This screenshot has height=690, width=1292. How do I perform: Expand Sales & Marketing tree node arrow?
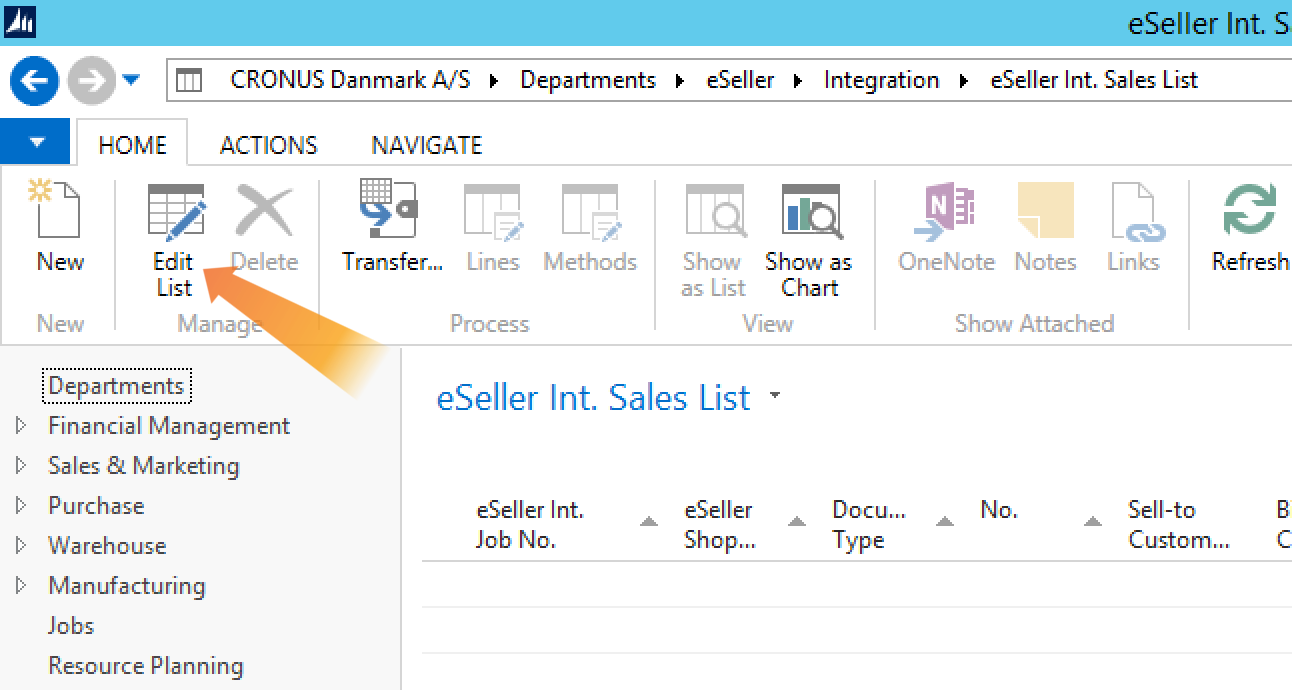pos(21,466)
